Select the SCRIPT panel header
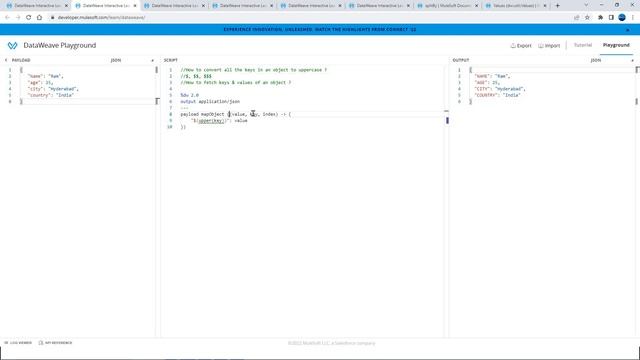 point(171,60)
